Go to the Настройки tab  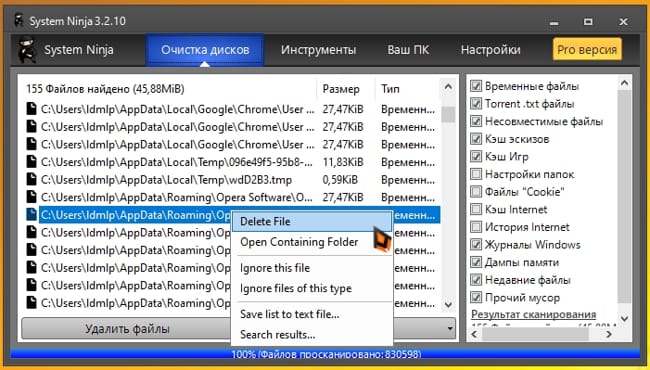coord(490,50)
